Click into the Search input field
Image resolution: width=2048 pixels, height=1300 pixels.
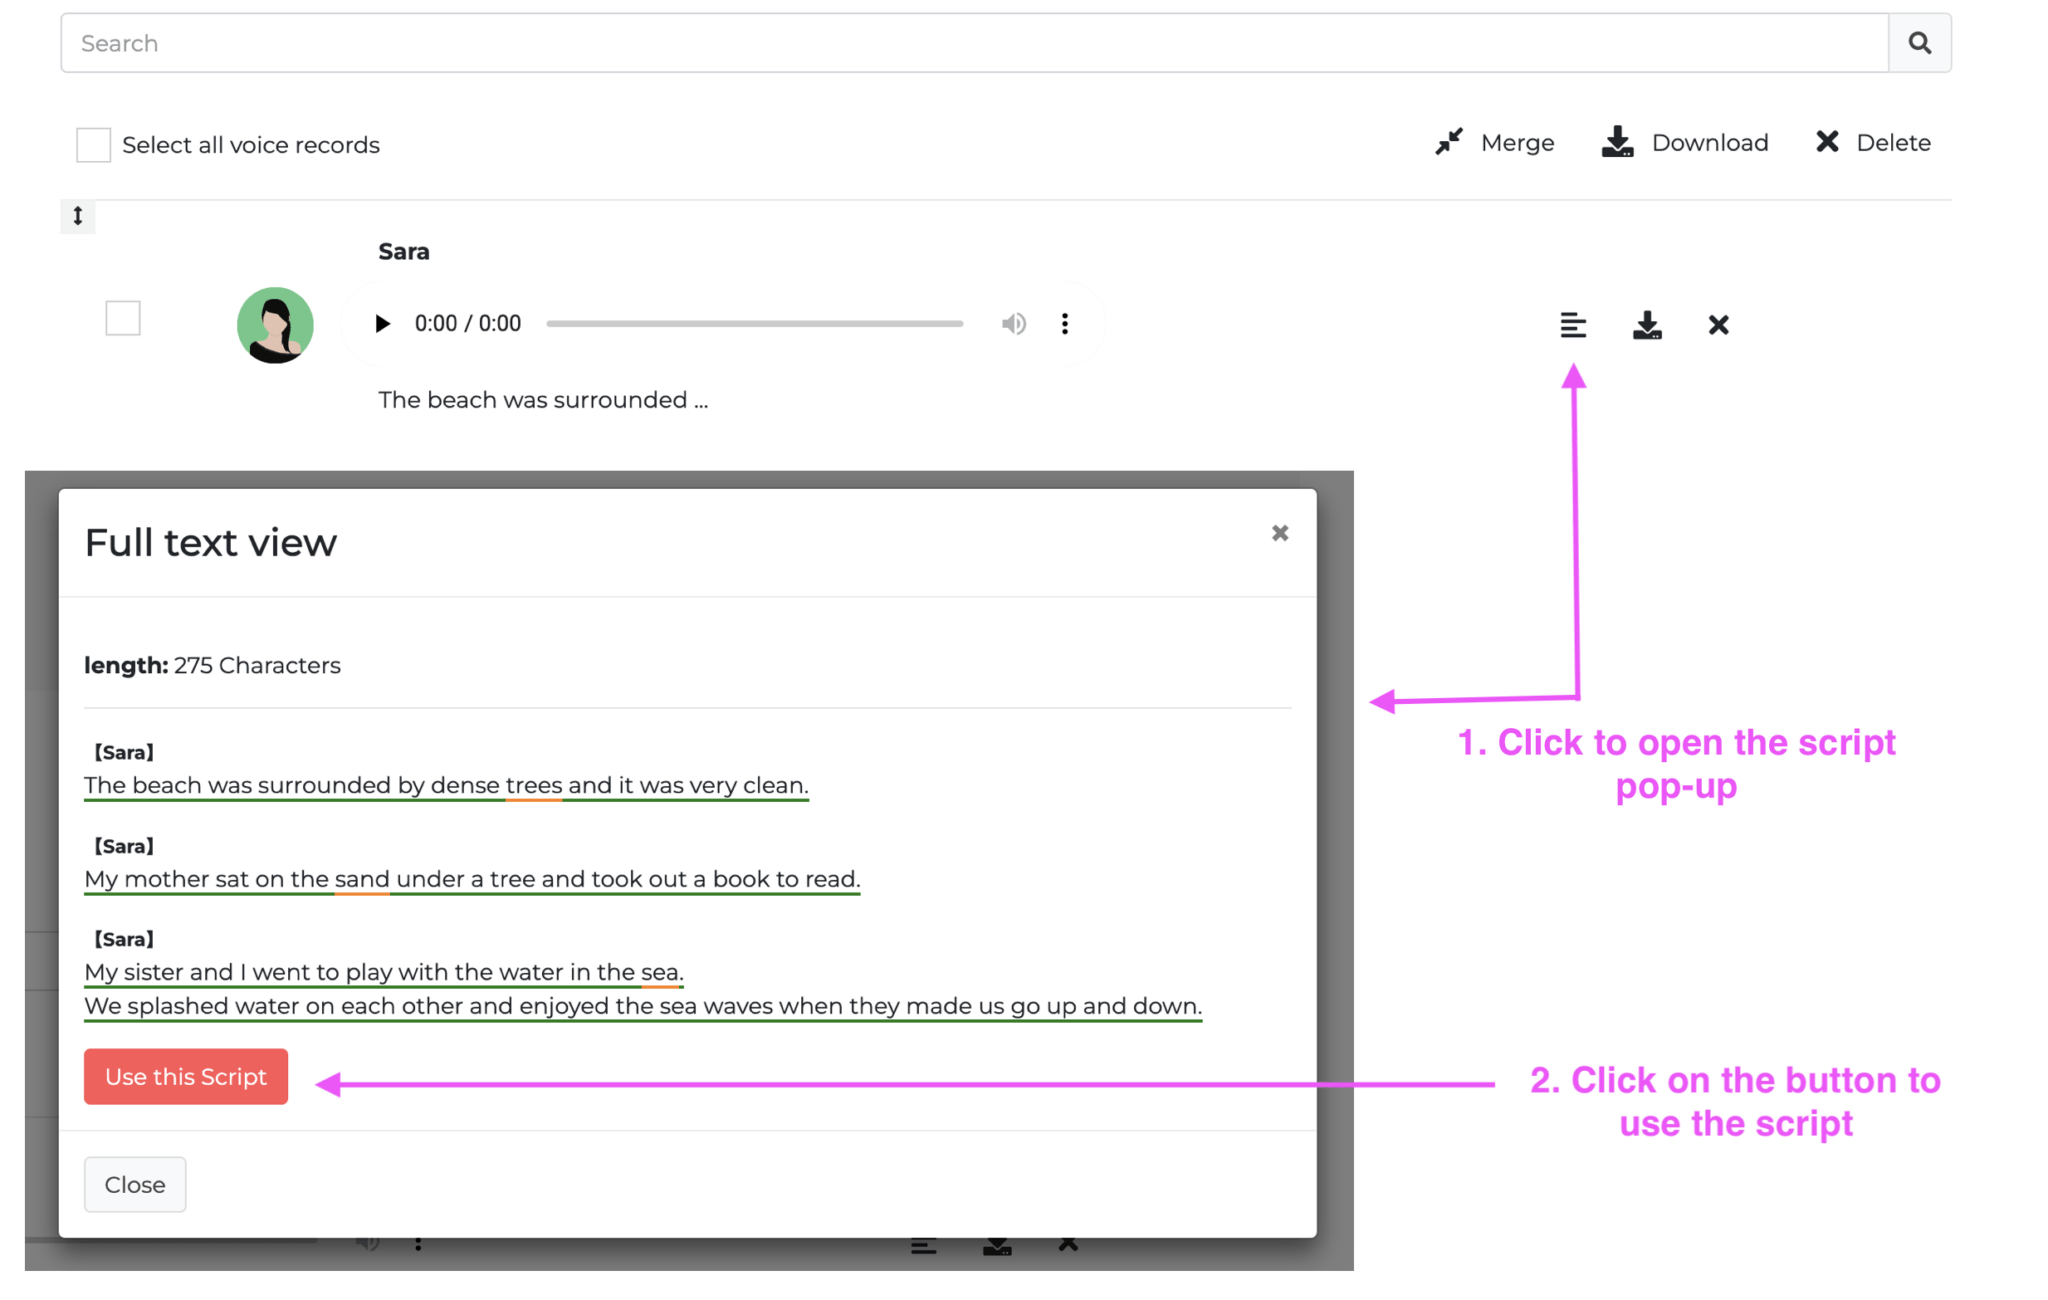tap(974, 43)
